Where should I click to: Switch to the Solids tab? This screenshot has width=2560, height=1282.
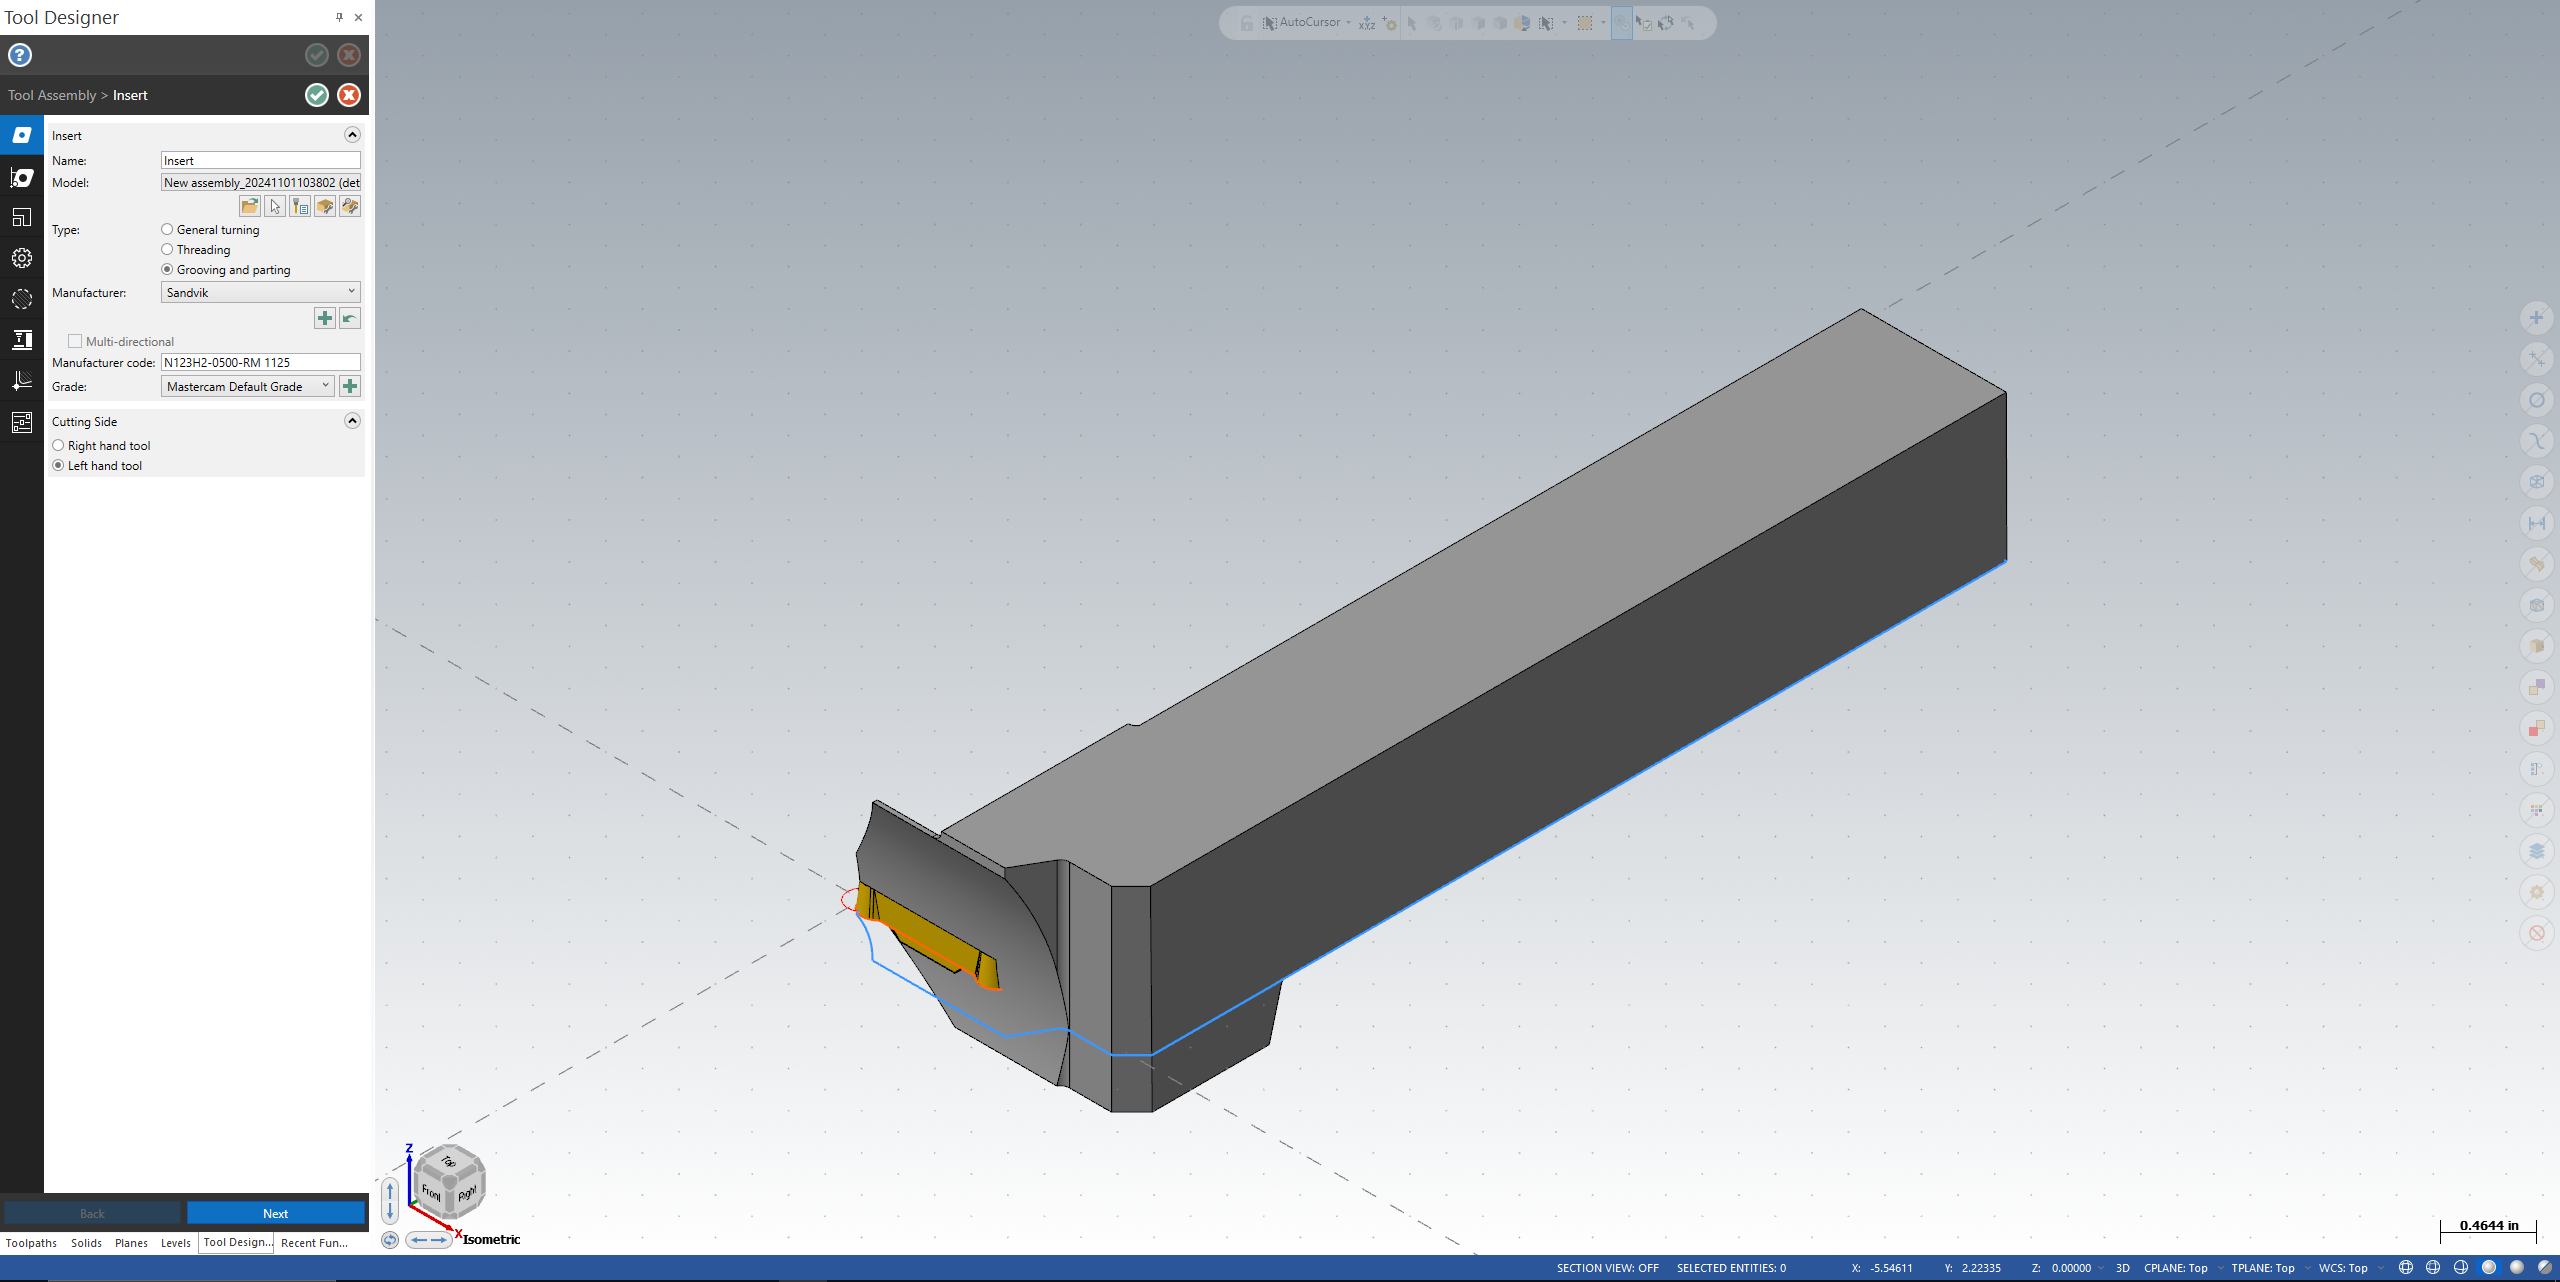click(86, 1243)
